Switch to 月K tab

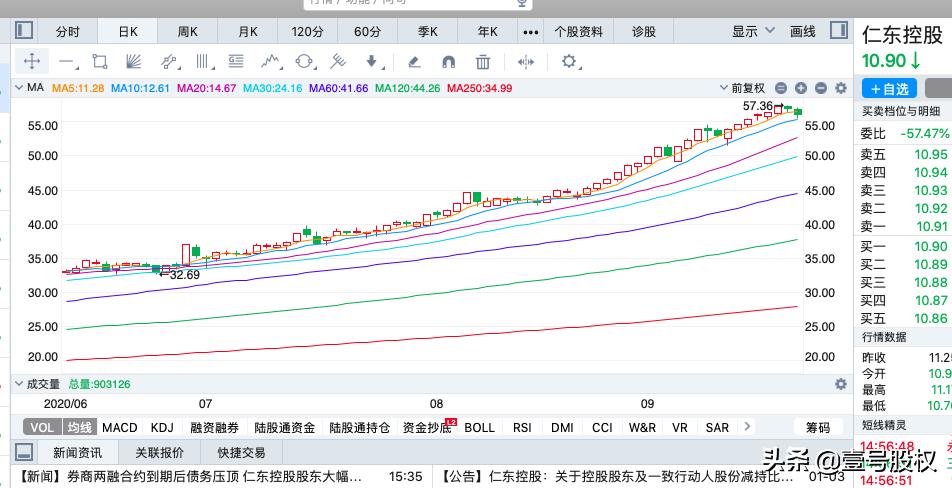click(248, 32)
